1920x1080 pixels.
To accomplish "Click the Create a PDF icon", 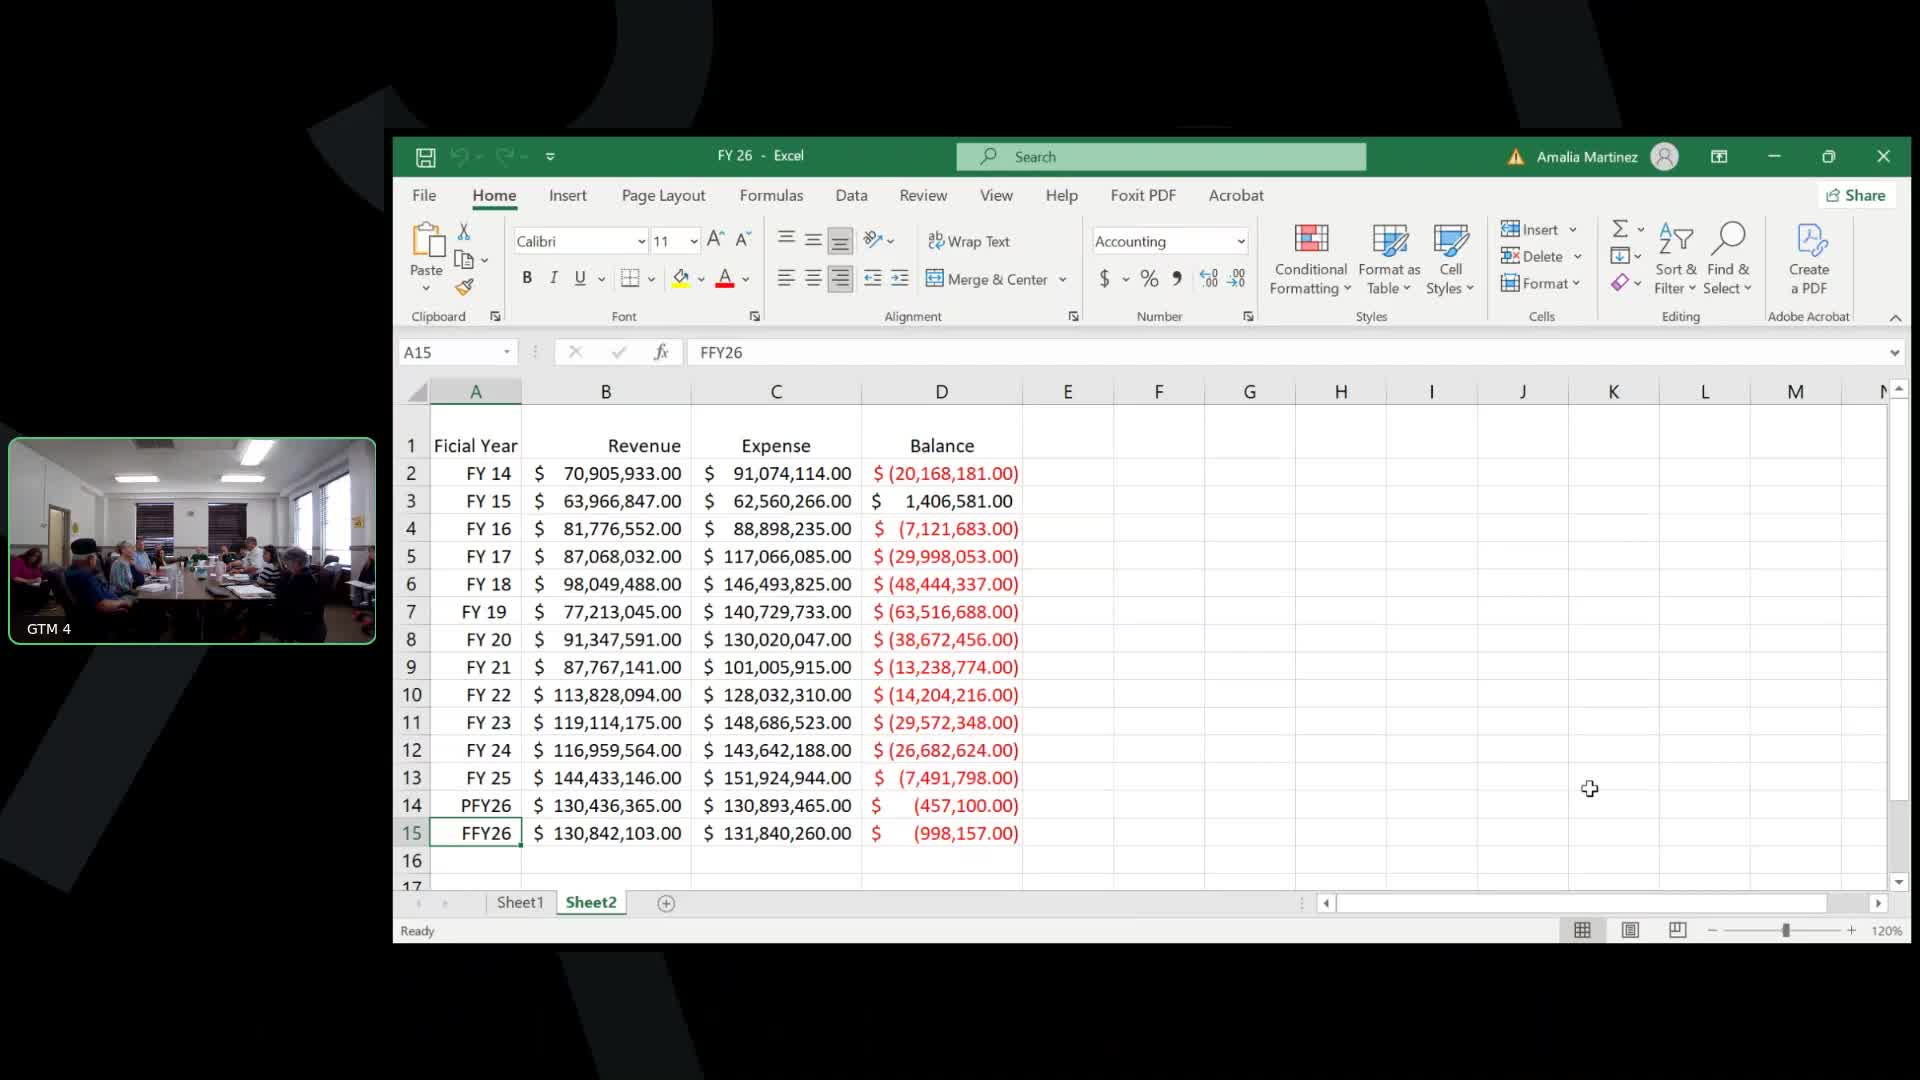I will click(1809, 241).
